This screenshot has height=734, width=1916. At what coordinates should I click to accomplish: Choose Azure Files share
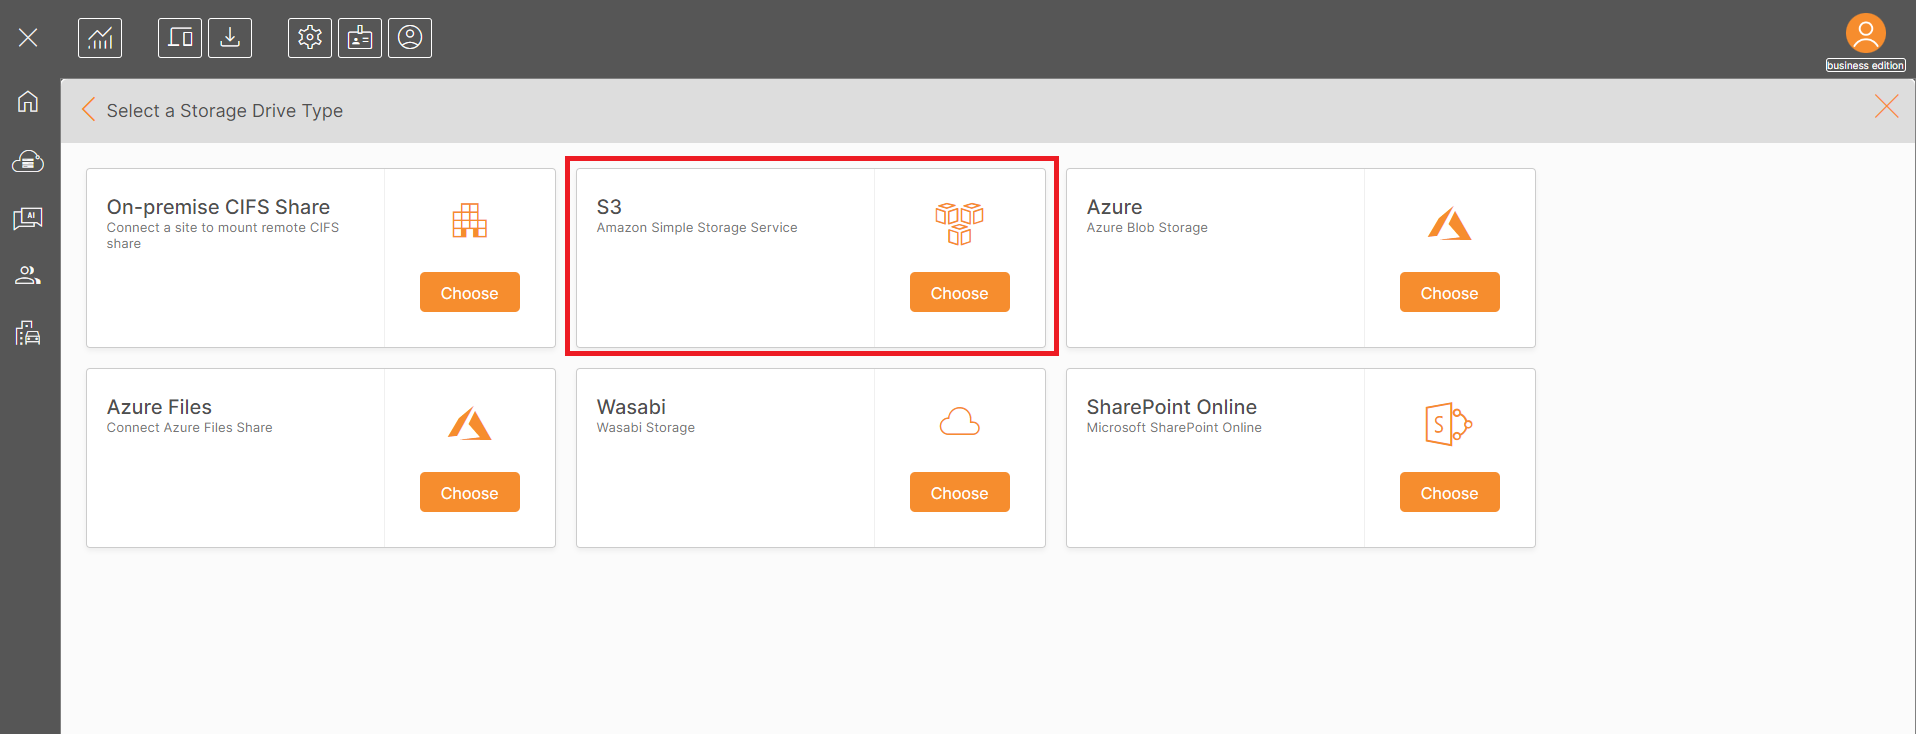[x=470, y=492]
